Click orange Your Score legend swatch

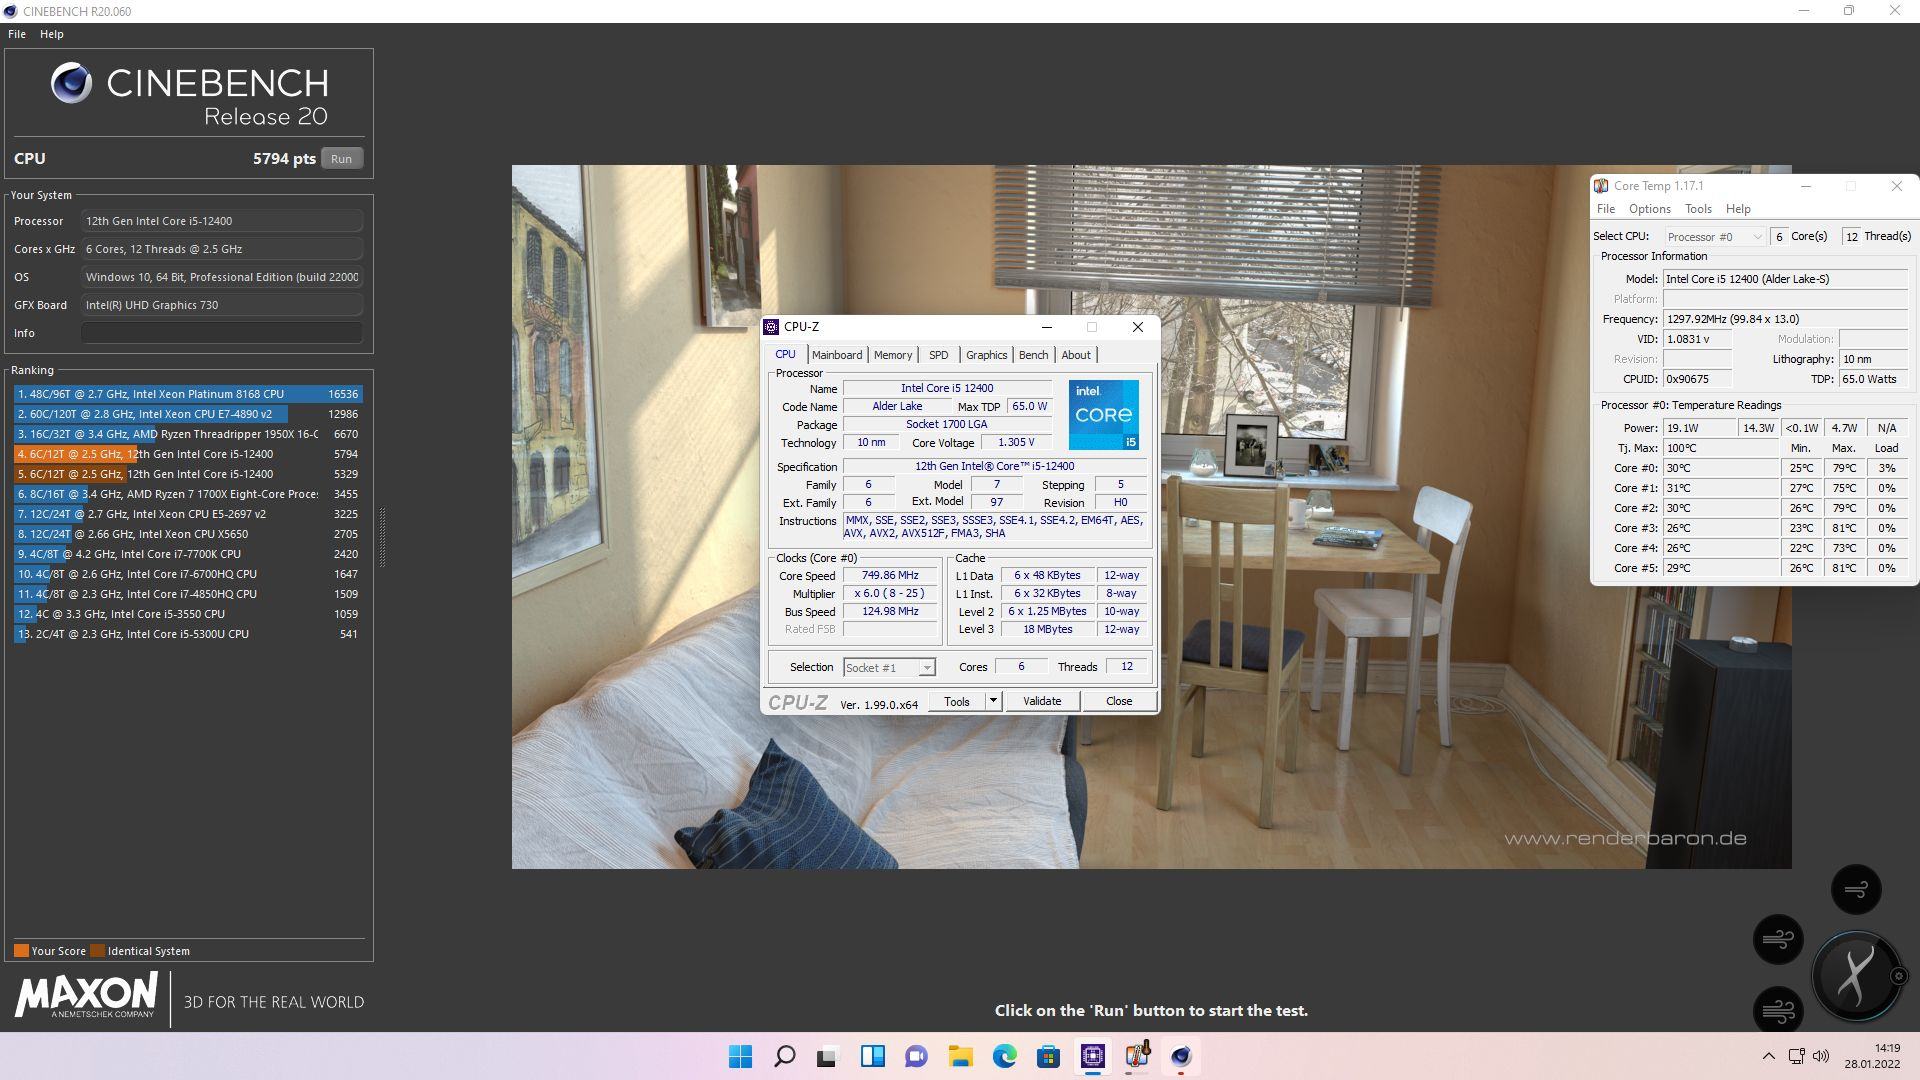(21, 951)
